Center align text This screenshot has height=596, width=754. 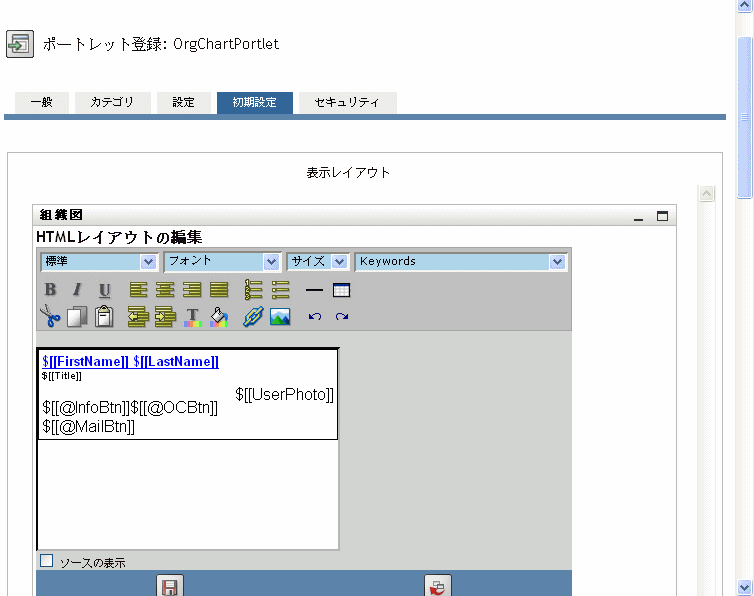coord(165,290)
